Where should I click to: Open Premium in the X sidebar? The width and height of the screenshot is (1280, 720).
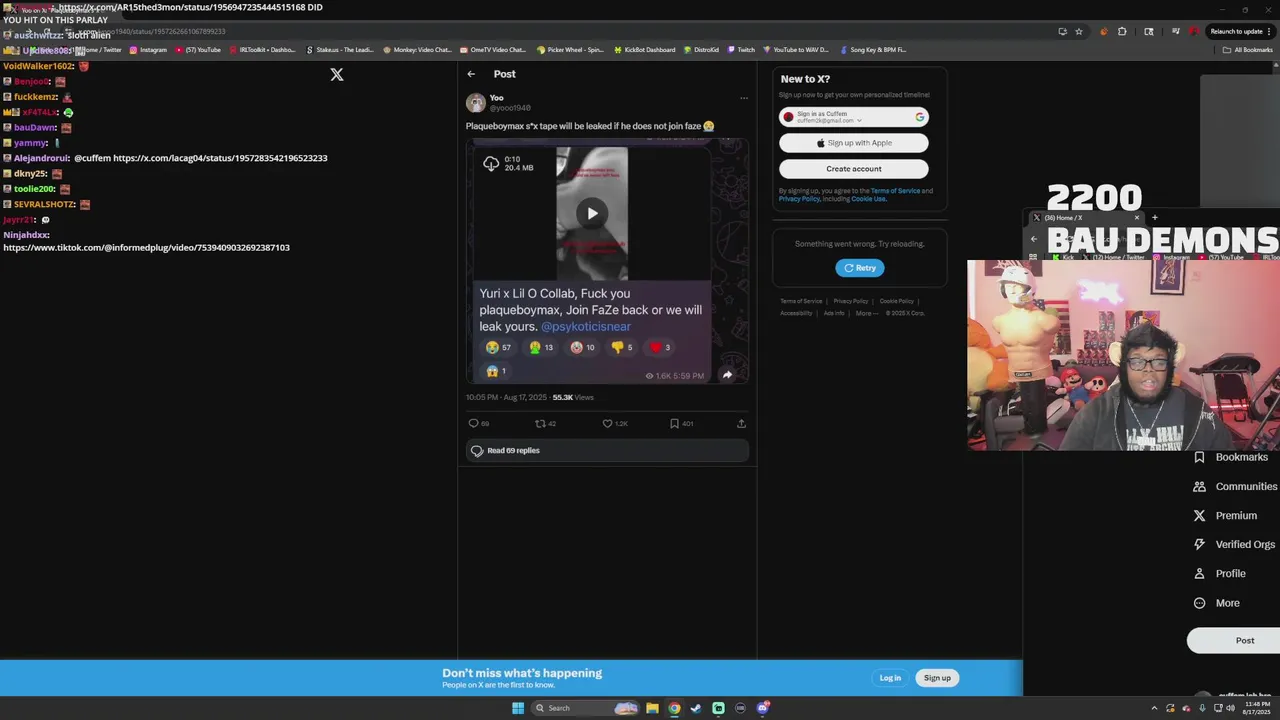tap(1225, 516)
